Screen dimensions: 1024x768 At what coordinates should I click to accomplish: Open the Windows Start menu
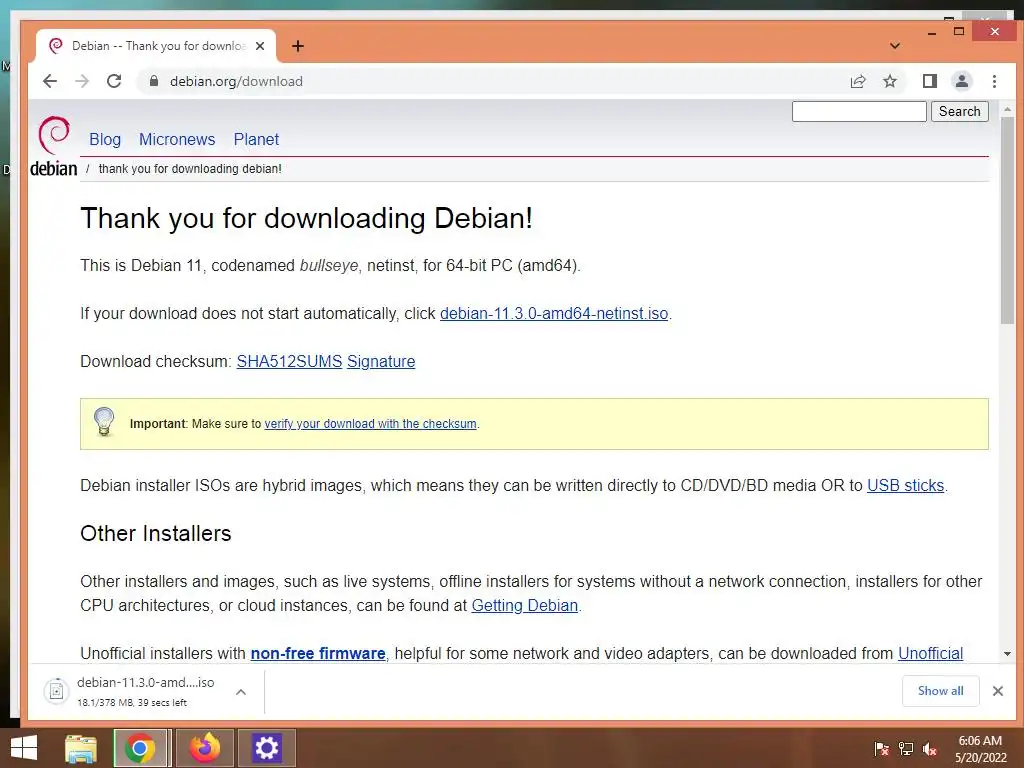(24, 748)
